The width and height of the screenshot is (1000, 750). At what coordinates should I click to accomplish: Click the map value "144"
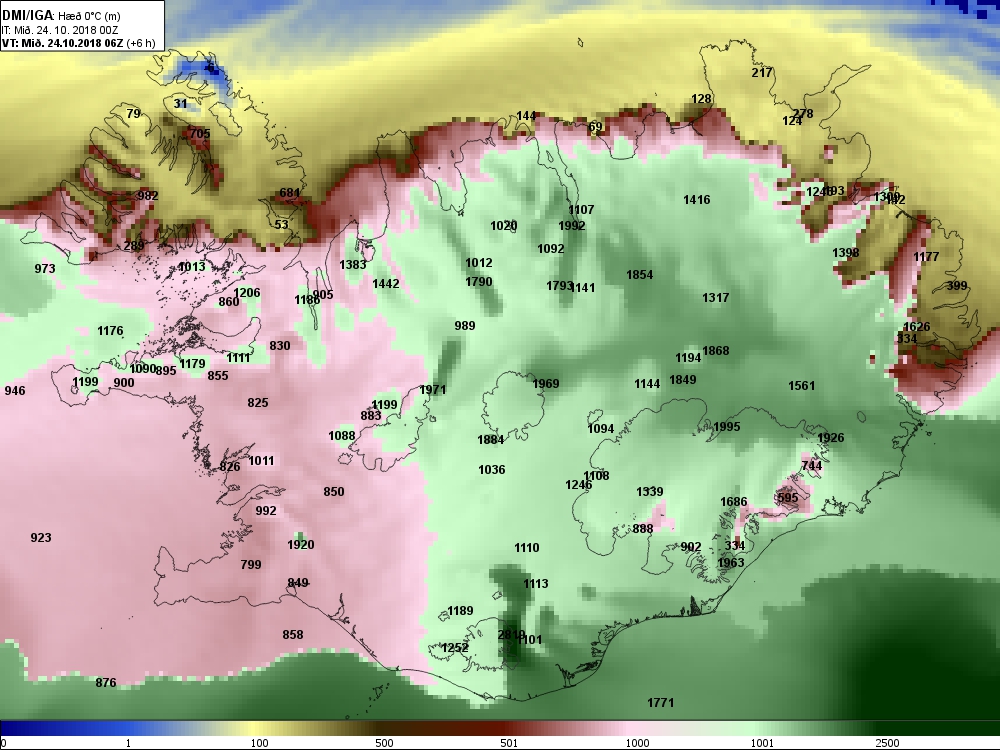pyautogui.click(x=526, y=116)
